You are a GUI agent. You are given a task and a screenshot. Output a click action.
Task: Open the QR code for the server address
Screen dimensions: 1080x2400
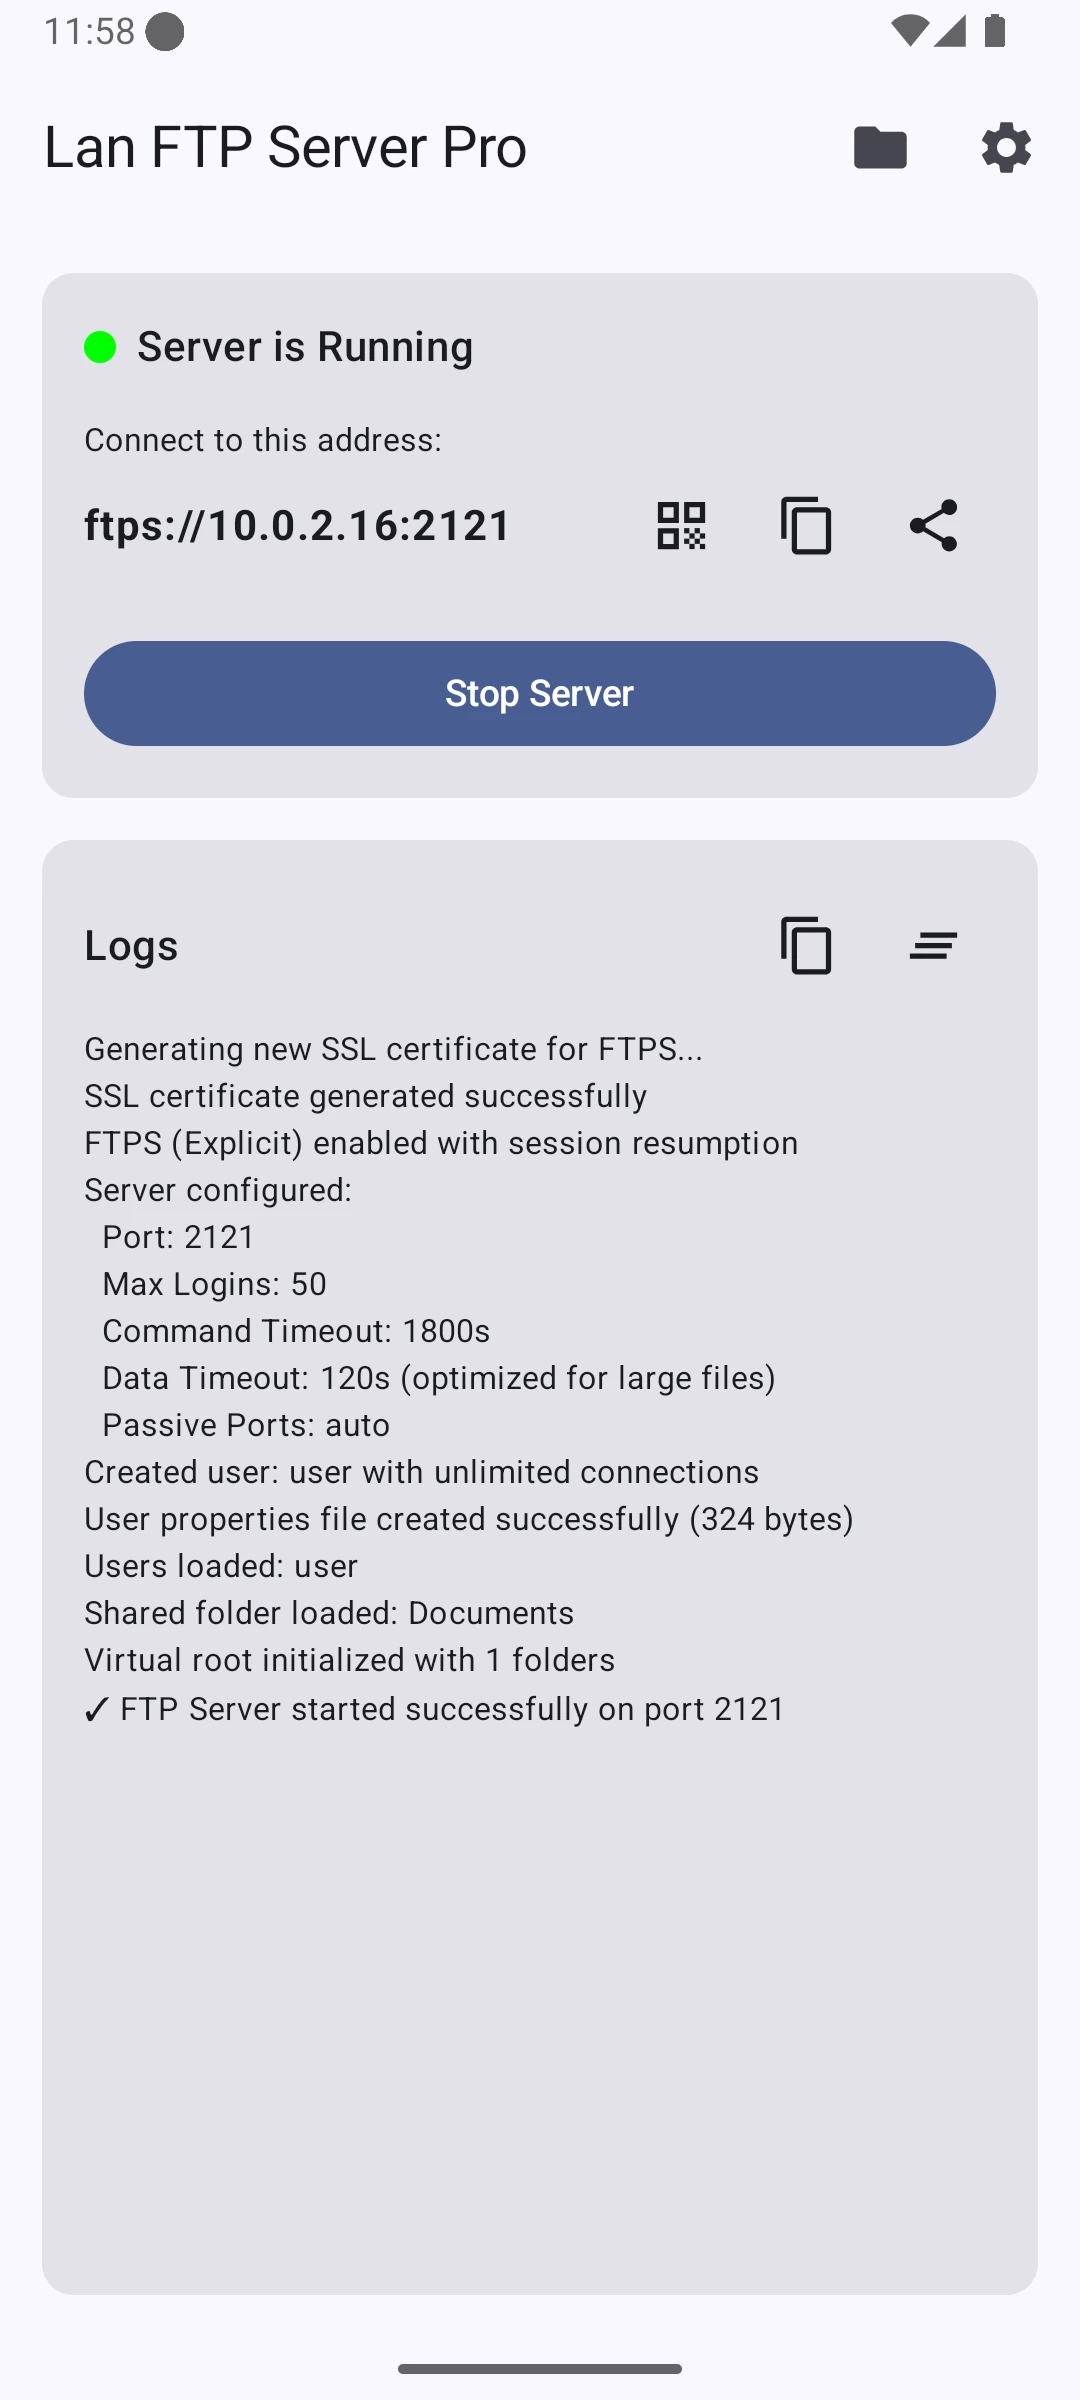pos(679,525)
